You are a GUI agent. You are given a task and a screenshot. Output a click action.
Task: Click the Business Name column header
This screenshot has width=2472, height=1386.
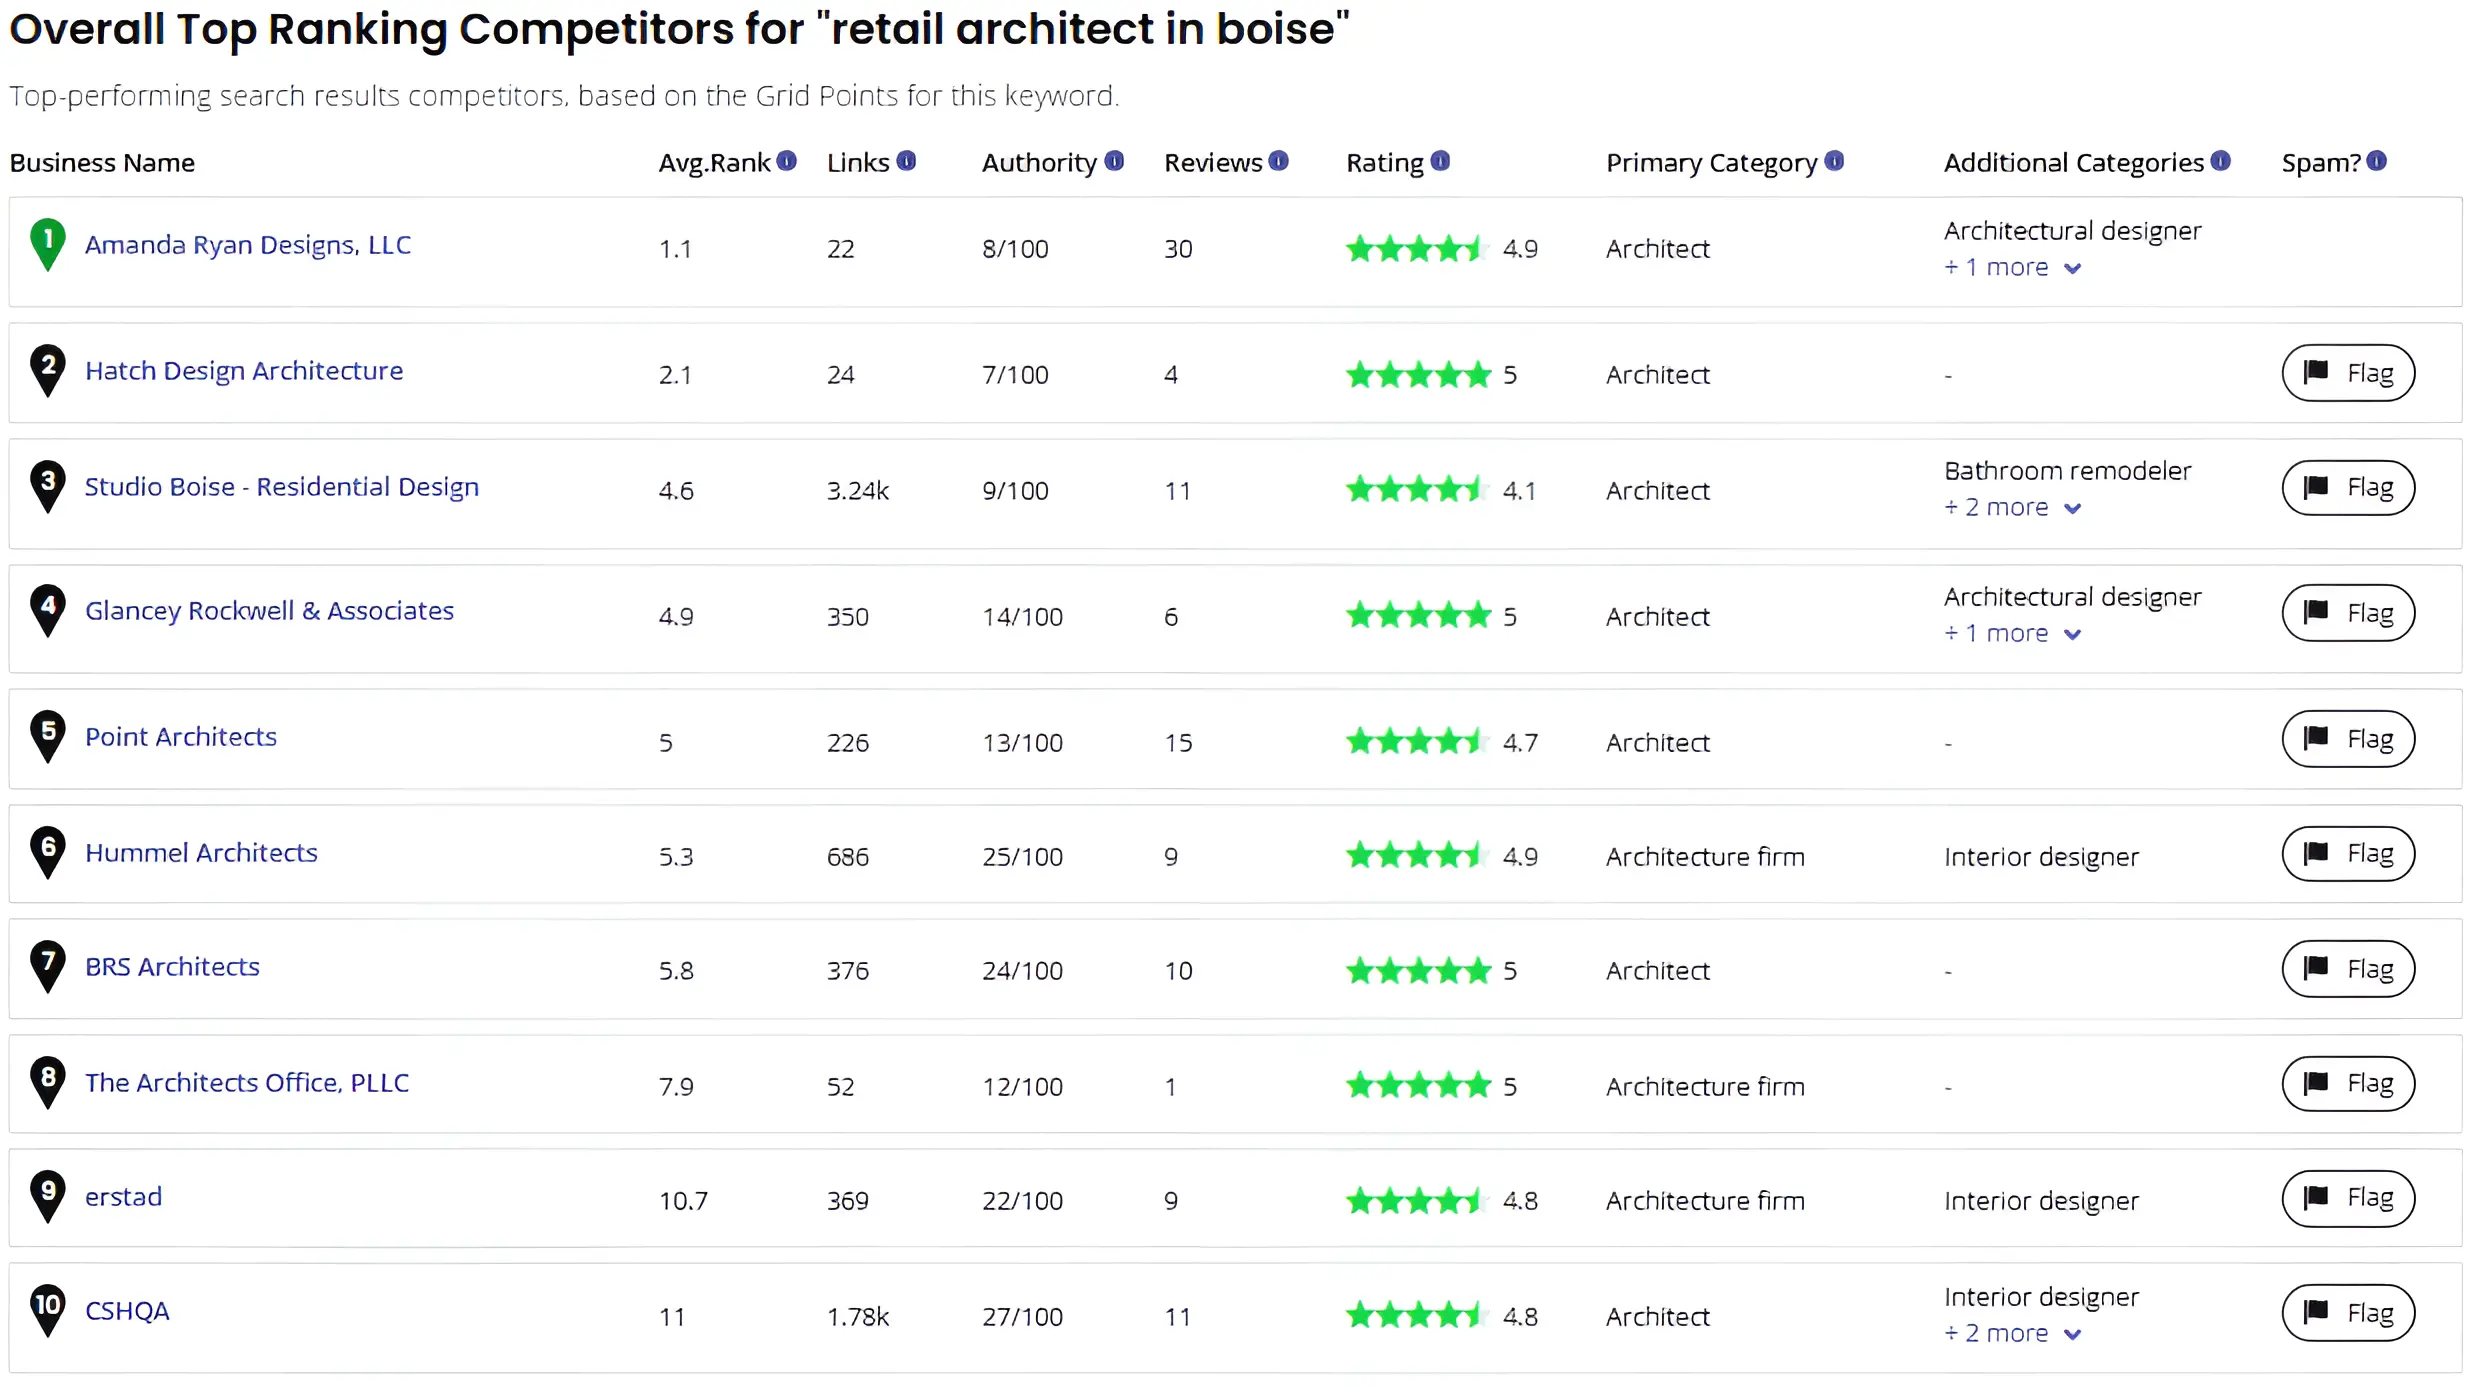(102, 163)
